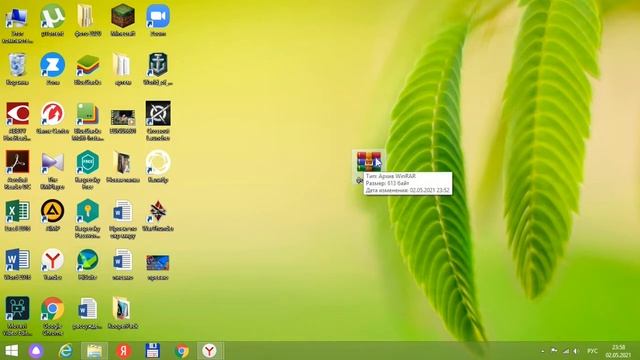Open the Windows Start button
Screen dimensions: 640x360
coord(11,351)
